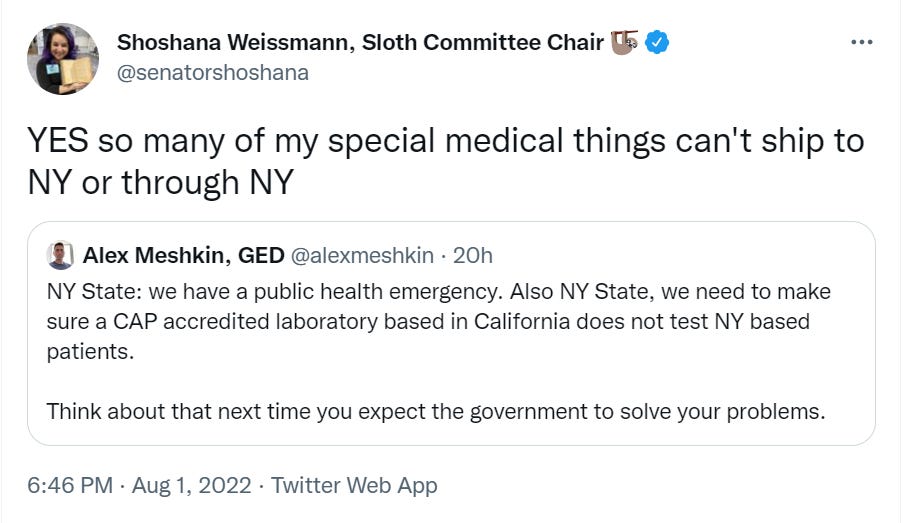
Task: Click the blue verified badge
Action: click(656, 42)
